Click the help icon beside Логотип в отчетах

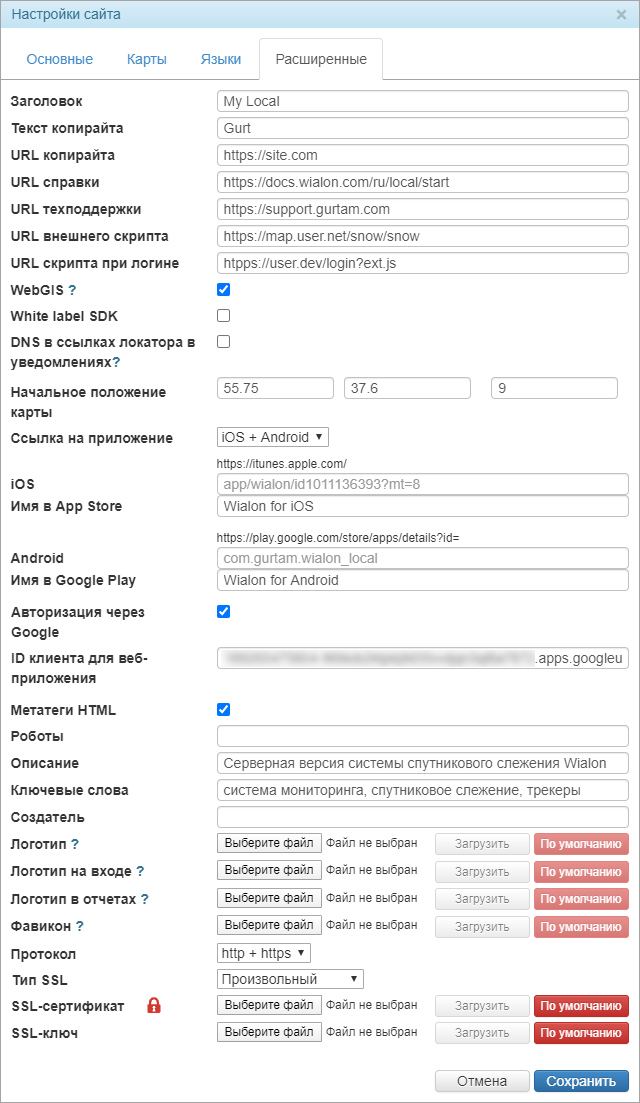(144, 899)
